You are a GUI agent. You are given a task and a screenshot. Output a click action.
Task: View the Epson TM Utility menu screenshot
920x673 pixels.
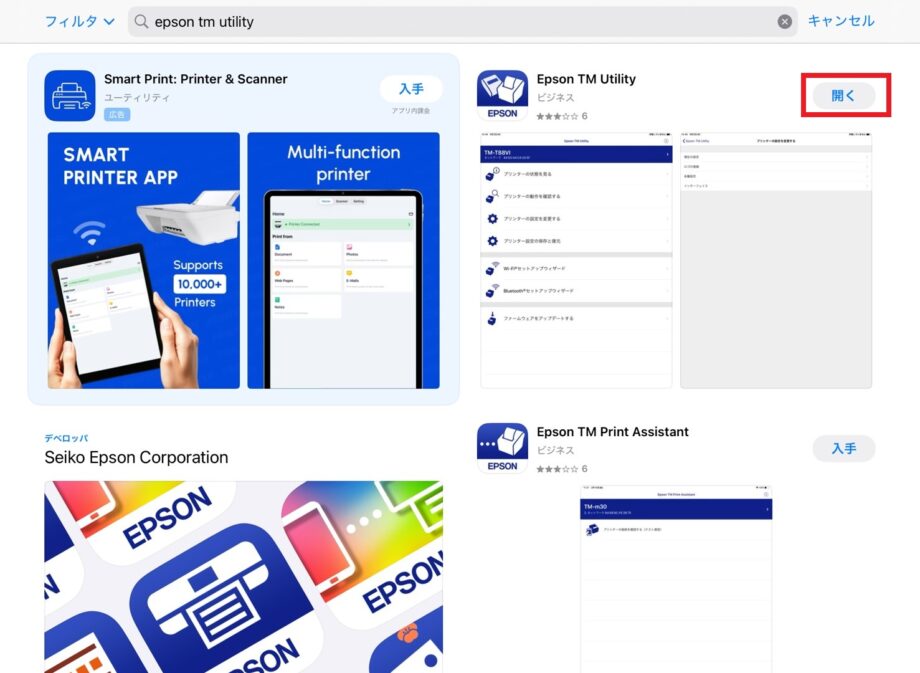pyautogui.click(x=576, y=260)
